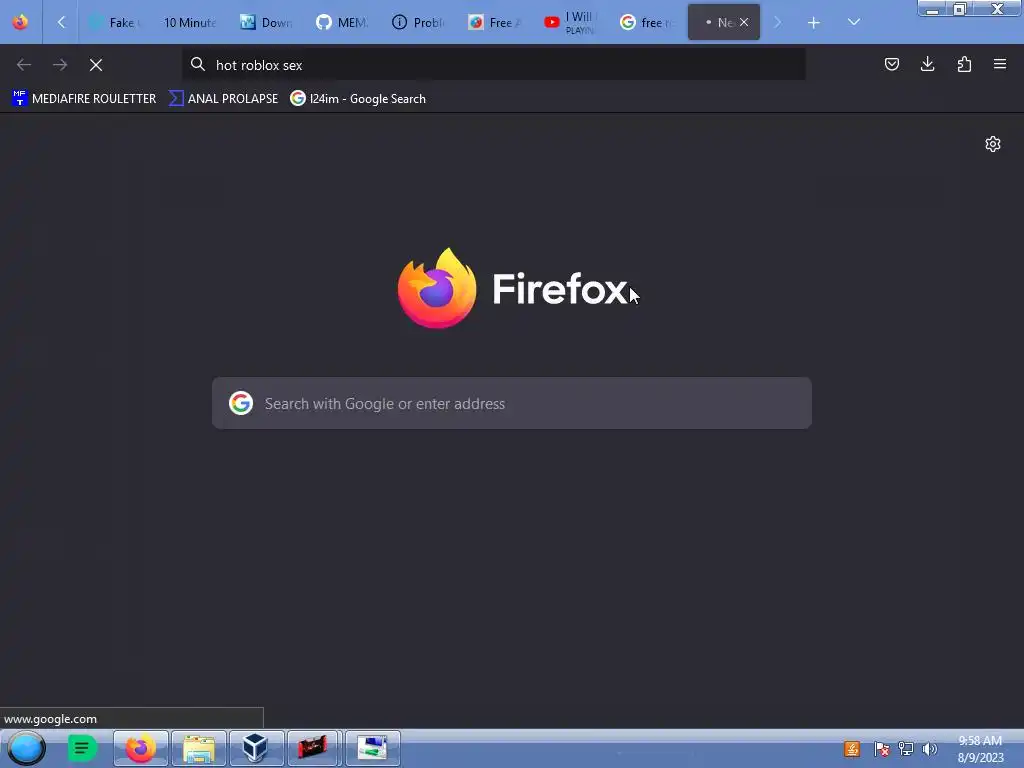Expand the list all tabs dropdown
This screenshot has height=768, width=1024.
(x=854, y=22)
